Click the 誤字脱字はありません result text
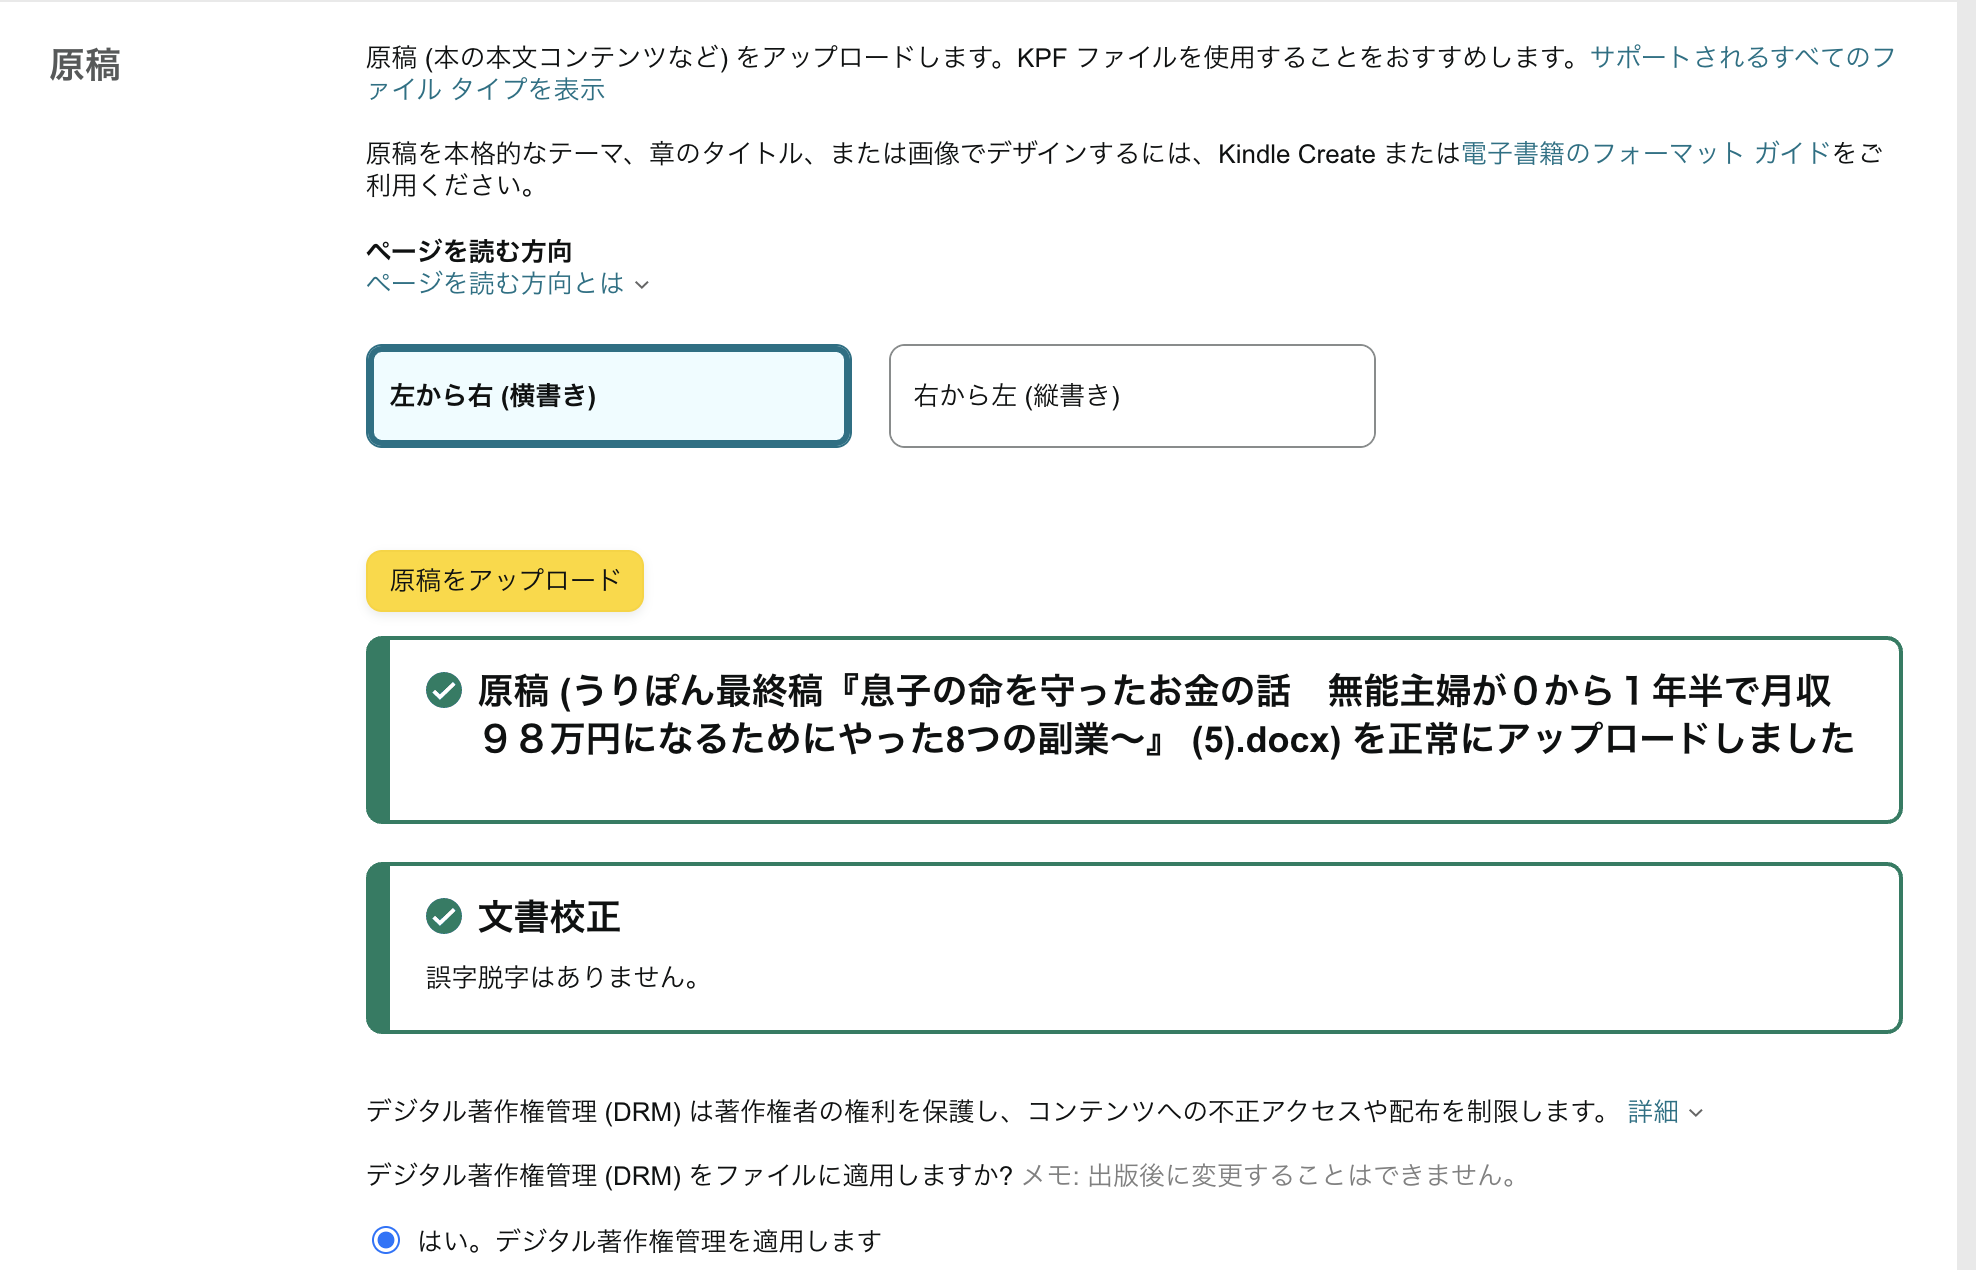 point(562,977)
